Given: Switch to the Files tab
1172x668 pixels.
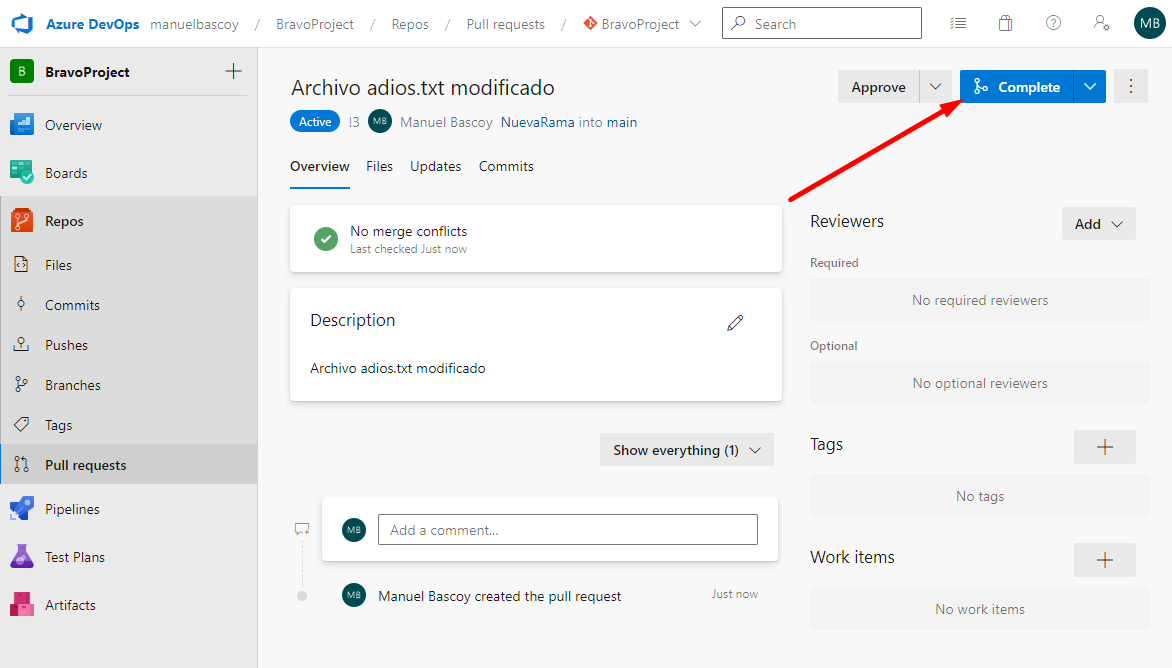Looking at the screenshot, I should [379, 166].
